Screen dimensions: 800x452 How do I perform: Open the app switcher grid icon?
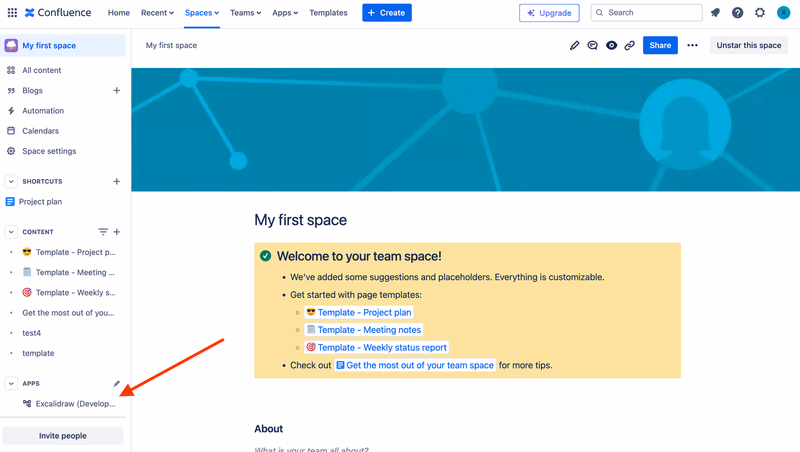pos(12,13)
